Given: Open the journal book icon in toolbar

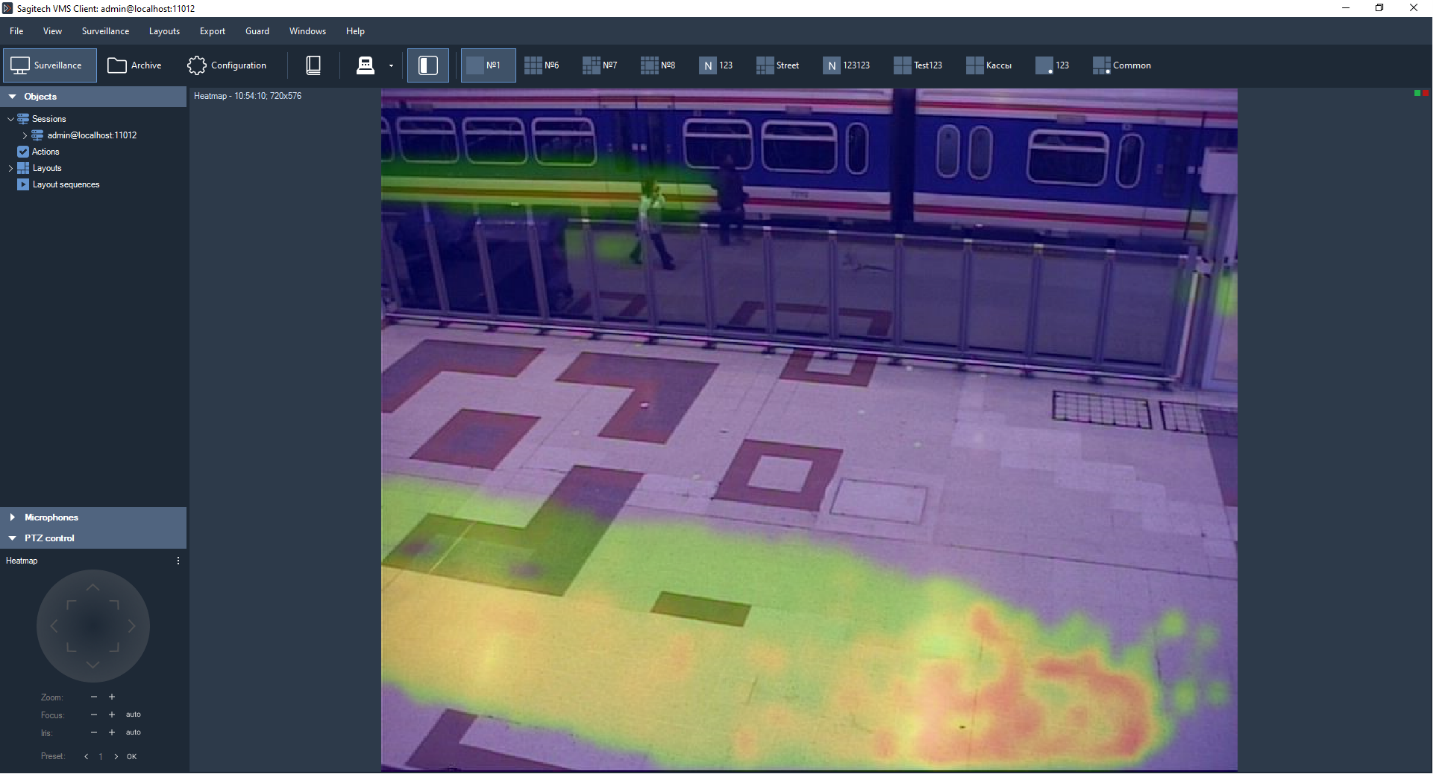Looking at the screenshot, I should point(313,66).
